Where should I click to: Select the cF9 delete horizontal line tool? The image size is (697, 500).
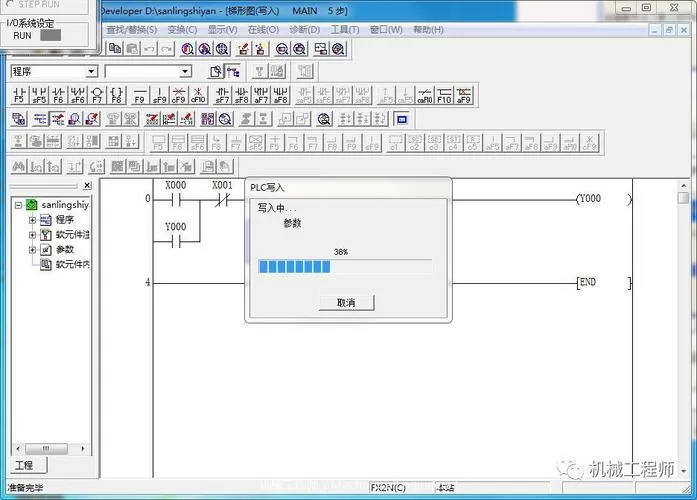pos(179,95)
